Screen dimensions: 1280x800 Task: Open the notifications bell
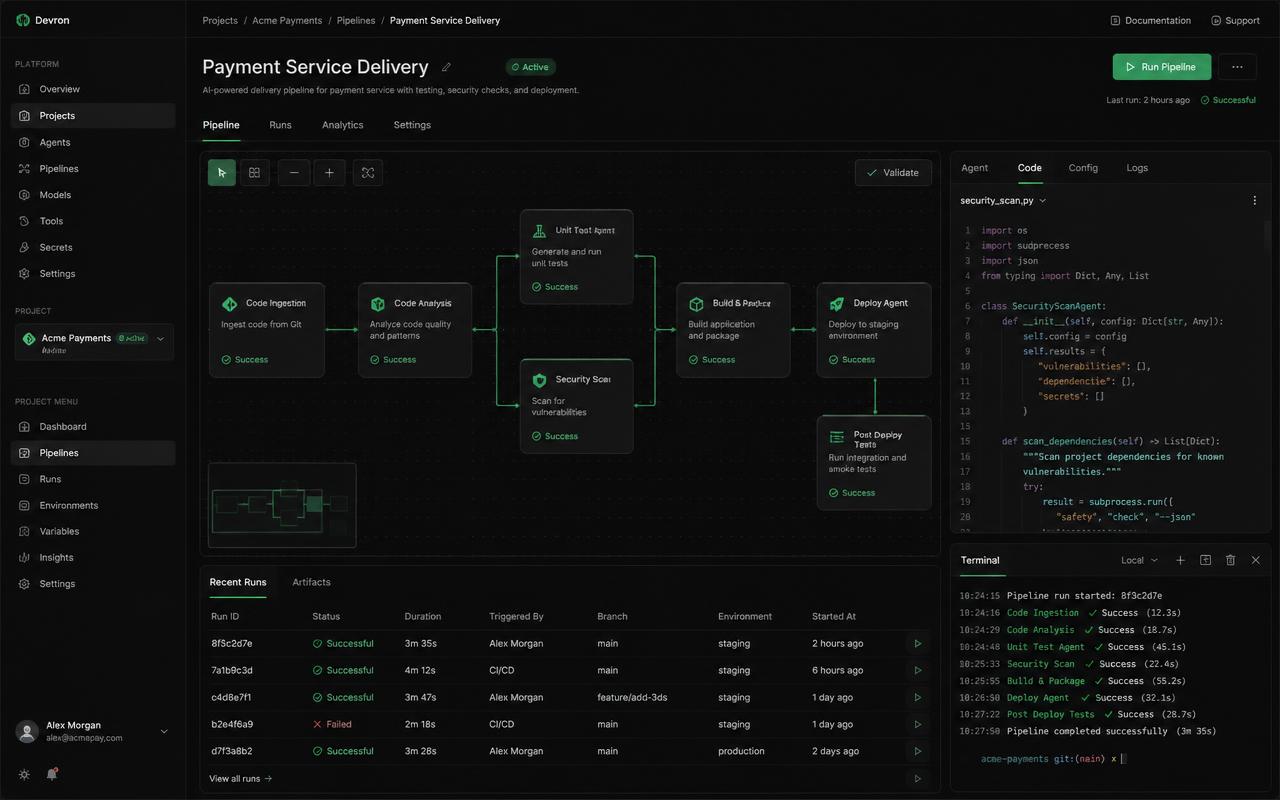click(52, 774)
